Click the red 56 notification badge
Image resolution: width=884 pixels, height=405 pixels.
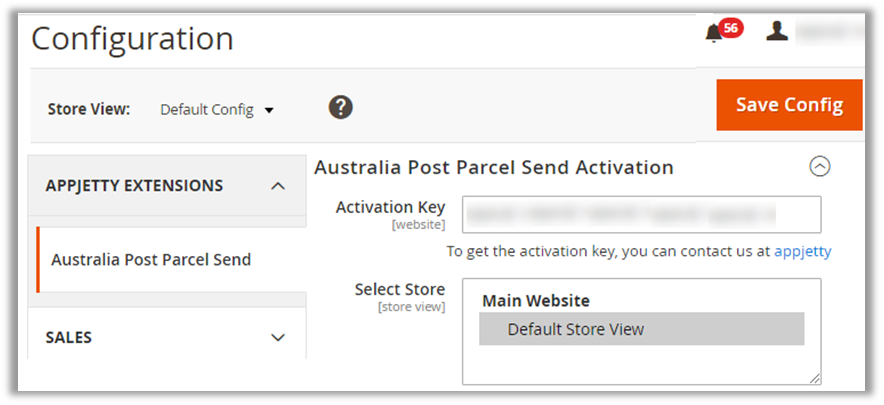click(731, 28)
